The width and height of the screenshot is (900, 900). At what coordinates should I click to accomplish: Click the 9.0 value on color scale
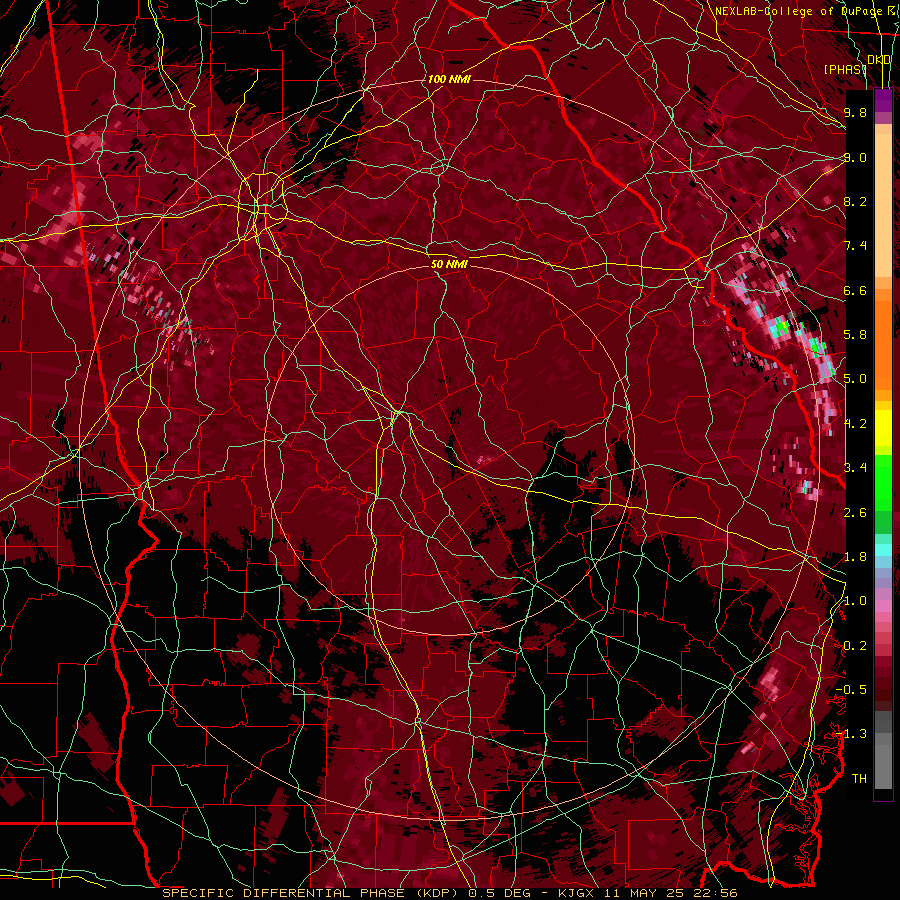point(855,157)
